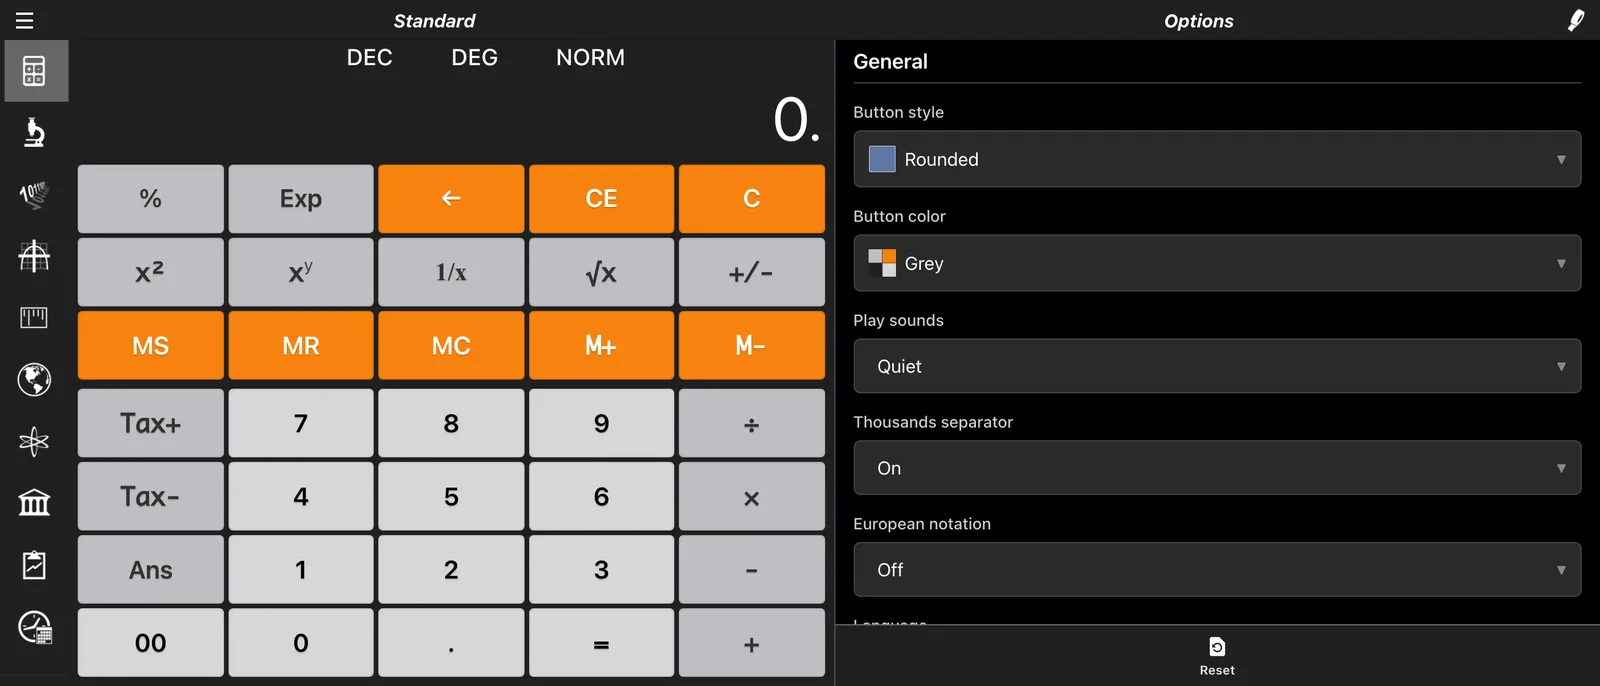Image resolution: width=1600 pixels, height=686 pixels.
Task: Toggle the DEC number base indicator
Action: (369, 58)
